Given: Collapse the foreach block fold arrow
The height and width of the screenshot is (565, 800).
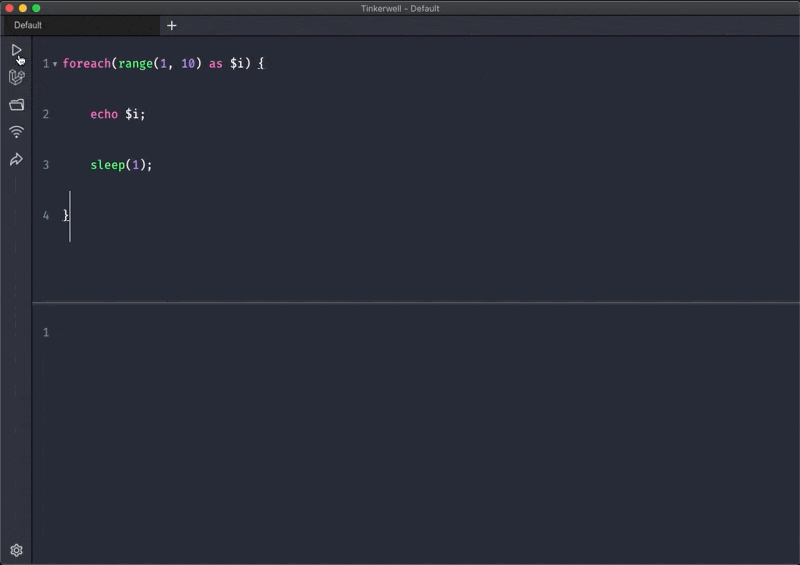Looking at the screenshot, I should click(x=55, y=64).
